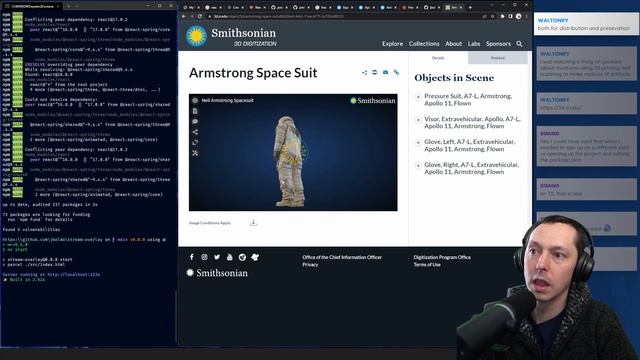Click the first WALTONFY message 'both for distribution'
Image resolution: width=640 pixels, height=360 pixels.
pyautogui.click(x=586, y=24)
